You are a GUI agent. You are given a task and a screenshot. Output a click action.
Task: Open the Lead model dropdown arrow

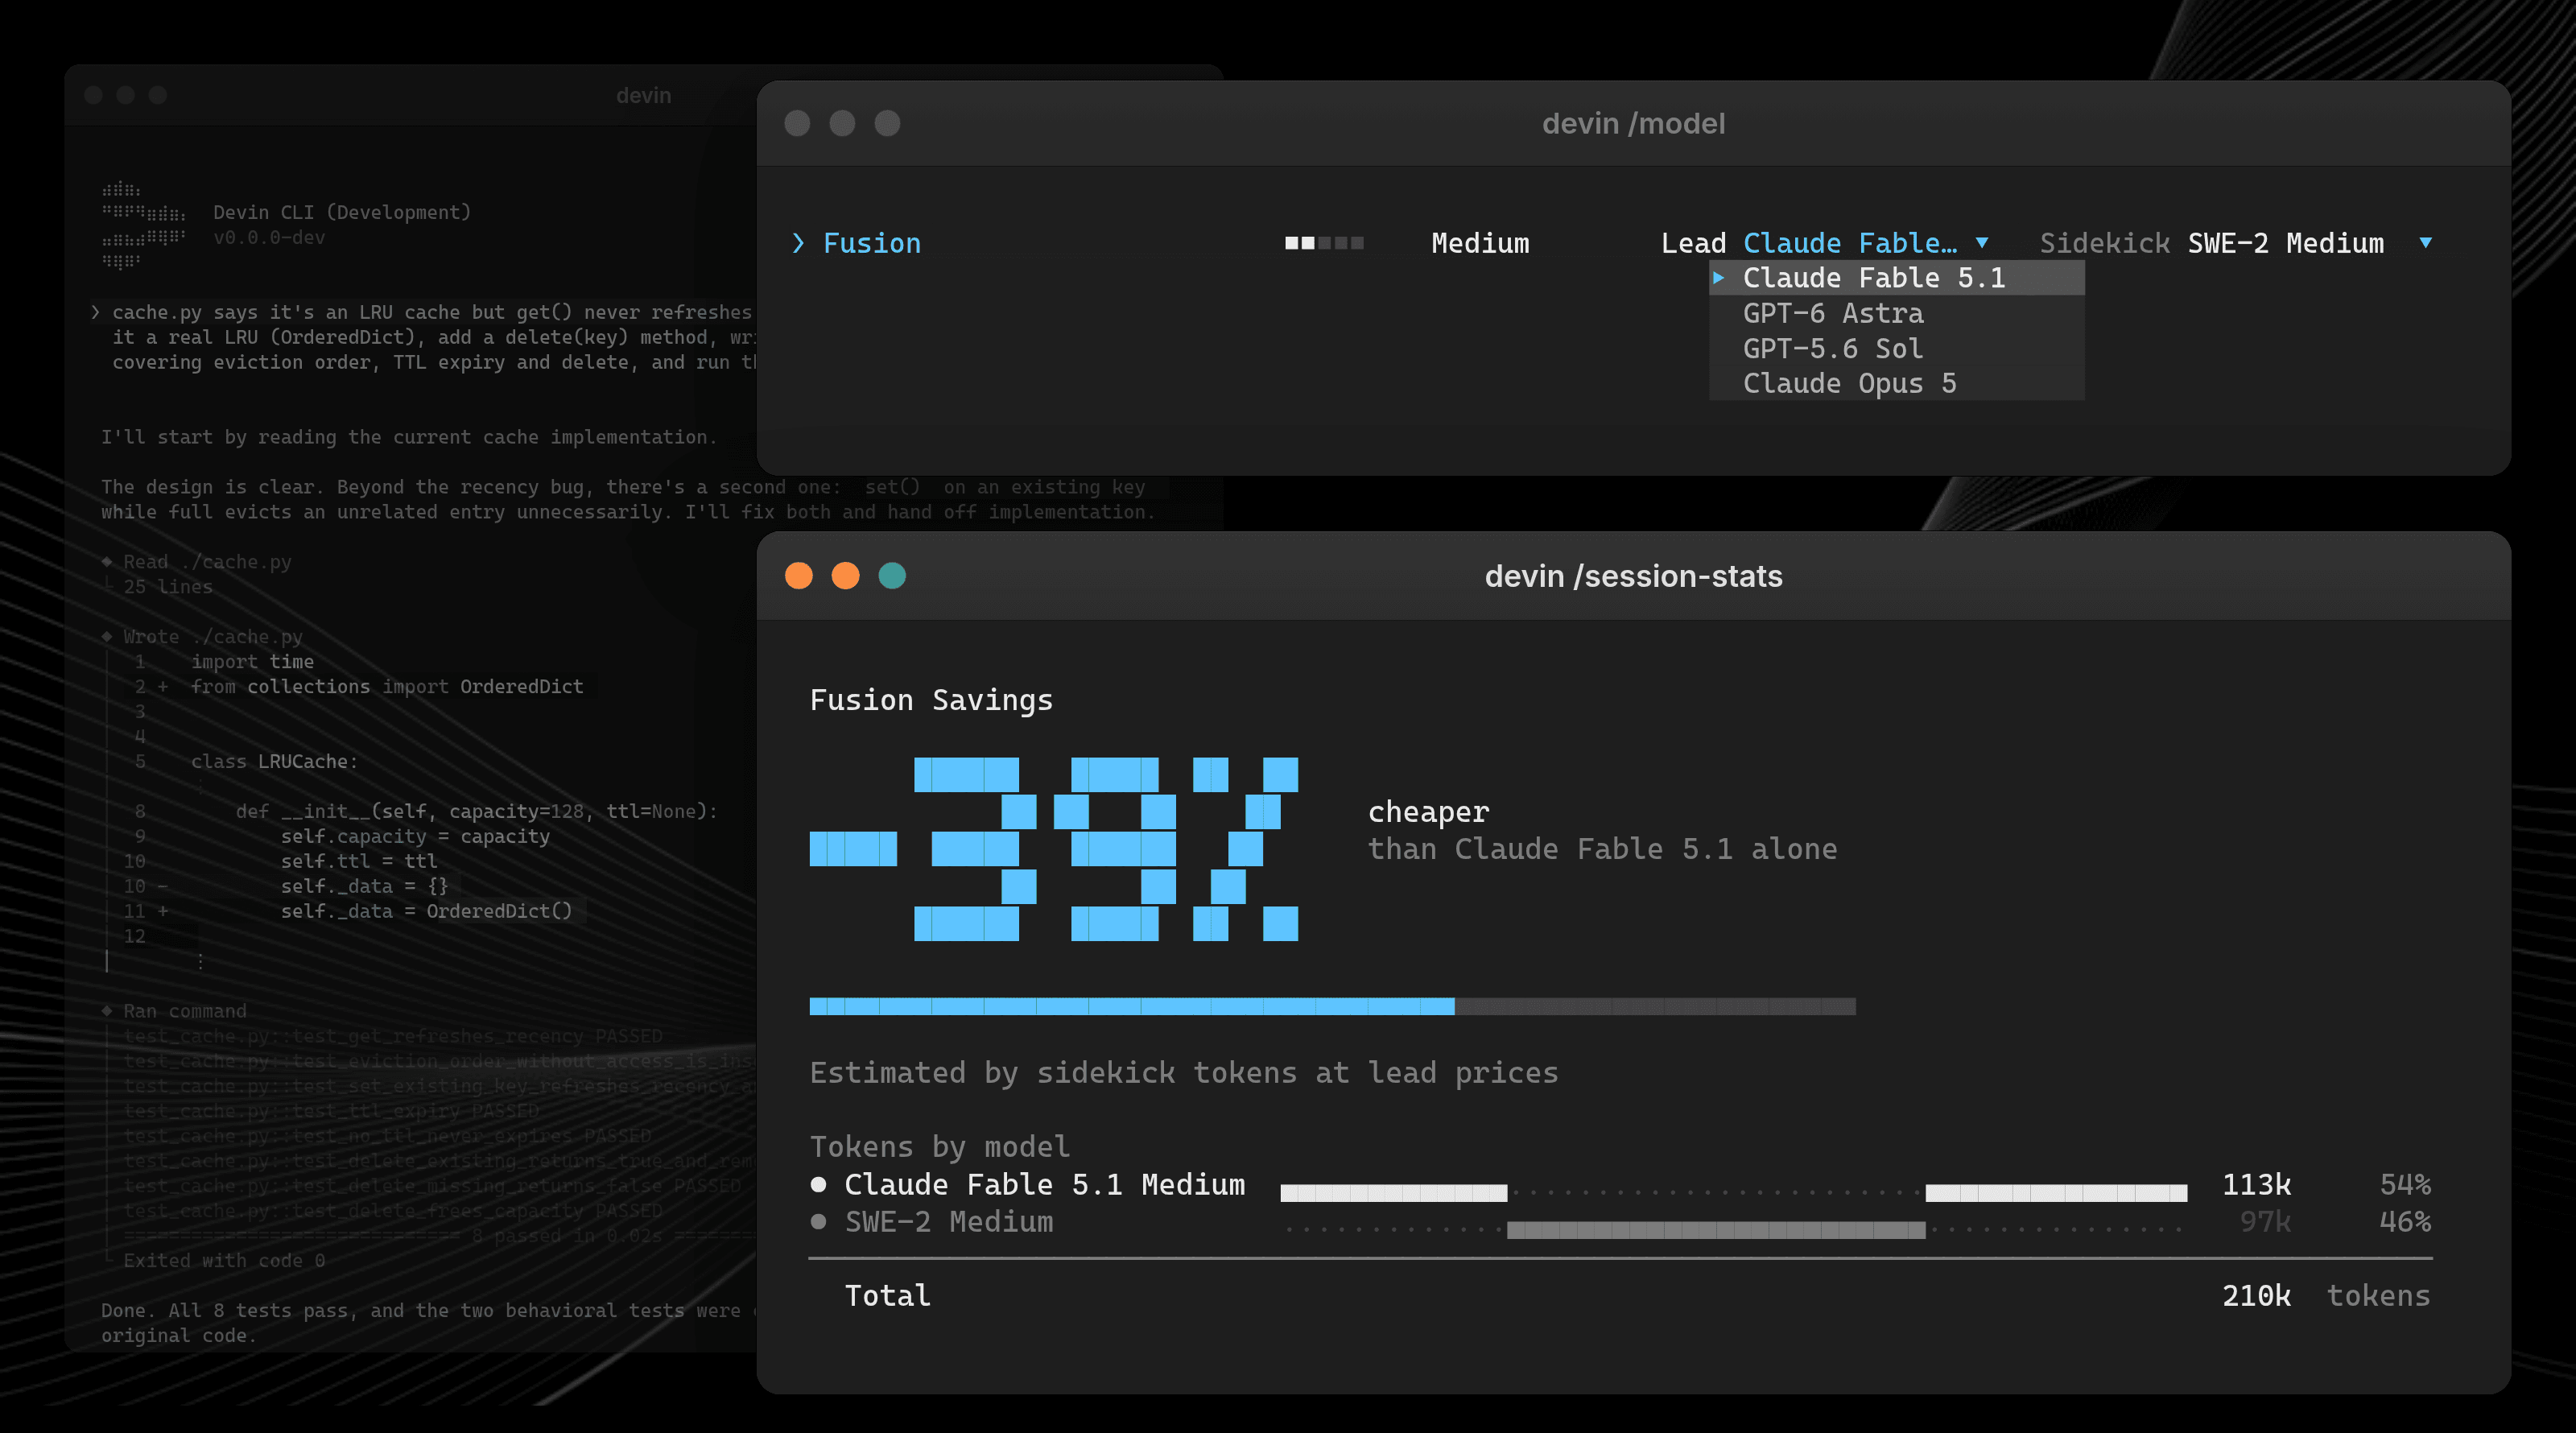click(x=1982, y=243)
